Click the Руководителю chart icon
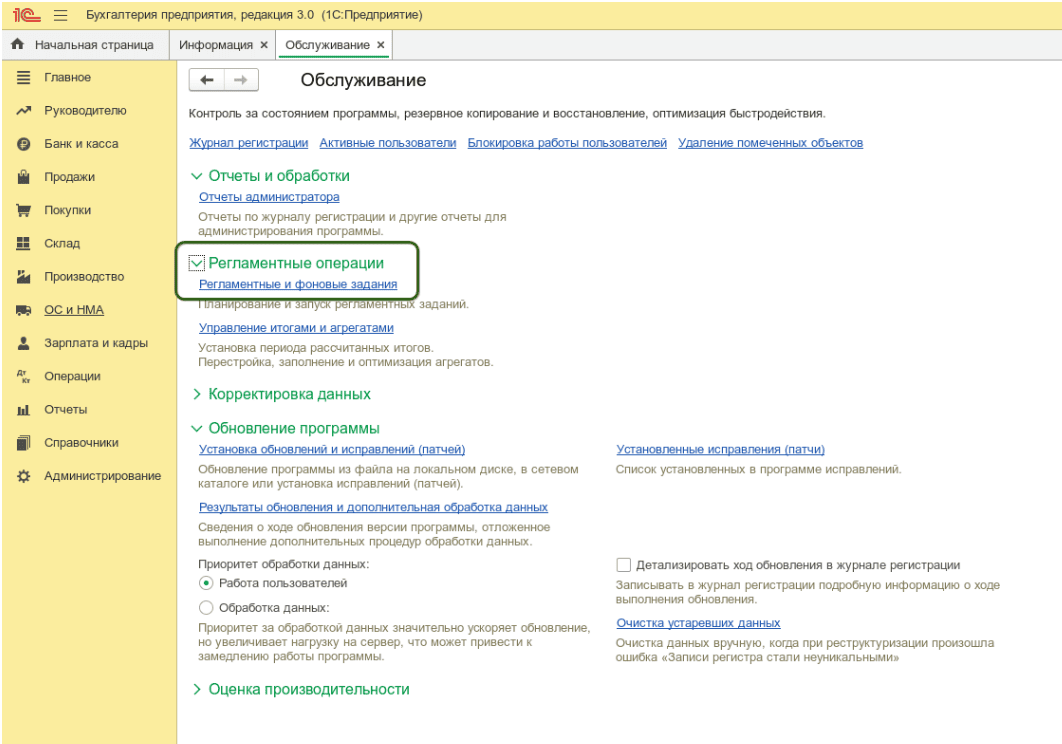The height and width of the screenshot is (744, 1062). click(x=23, y=110)
